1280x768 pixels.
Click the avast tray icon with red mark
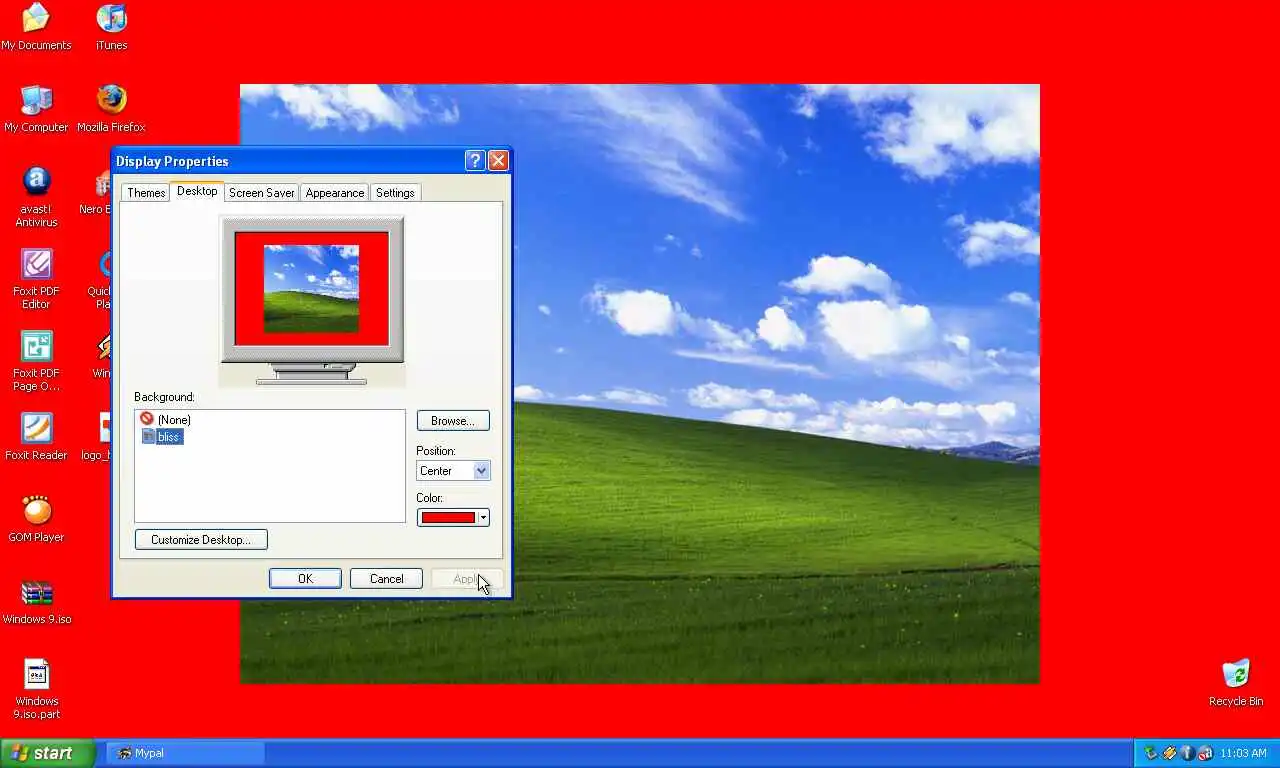click(1205, 753)
